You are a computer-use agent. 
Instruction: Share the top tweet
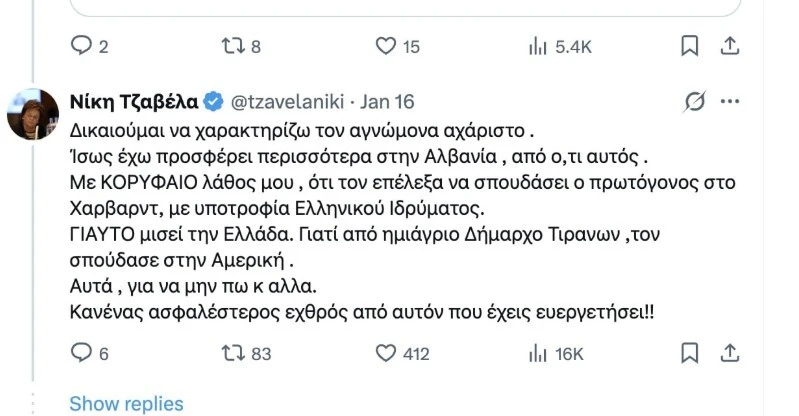pos(731,45)
